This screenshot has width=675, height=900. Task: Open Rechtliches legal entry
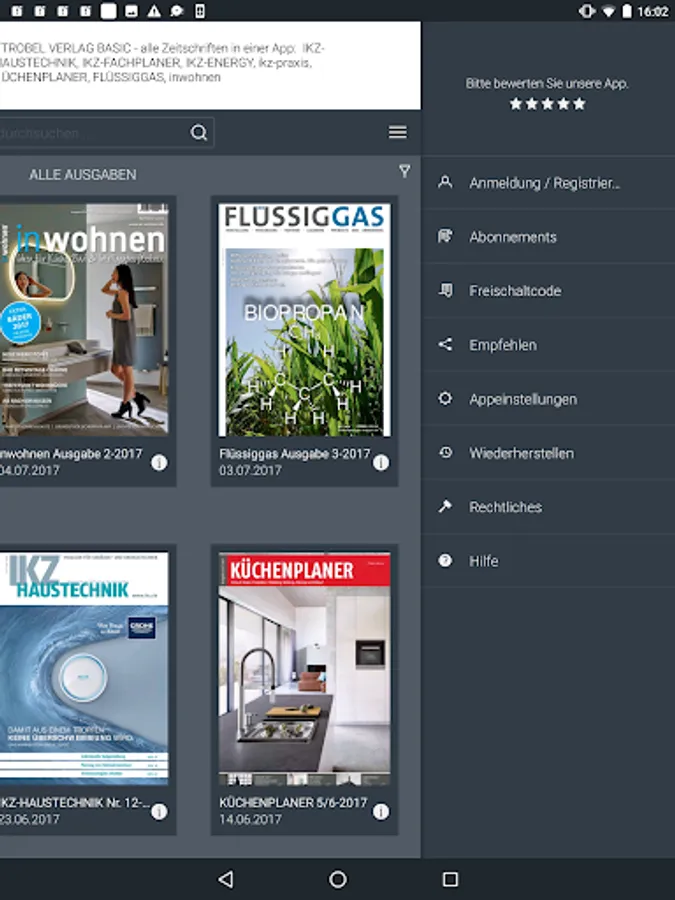click(548, 507)
